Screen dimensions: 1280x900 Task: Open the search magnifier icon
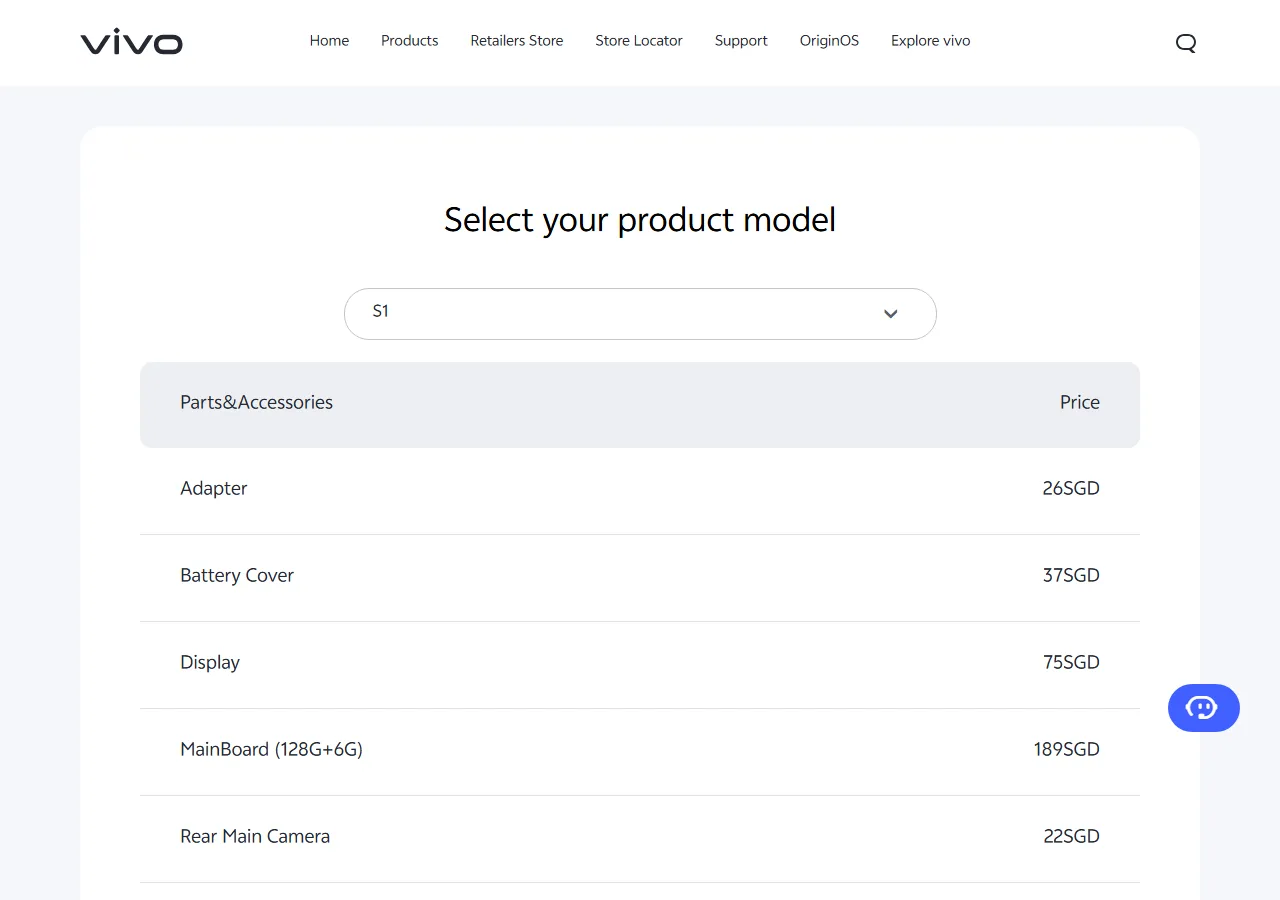coord(1186,43)
